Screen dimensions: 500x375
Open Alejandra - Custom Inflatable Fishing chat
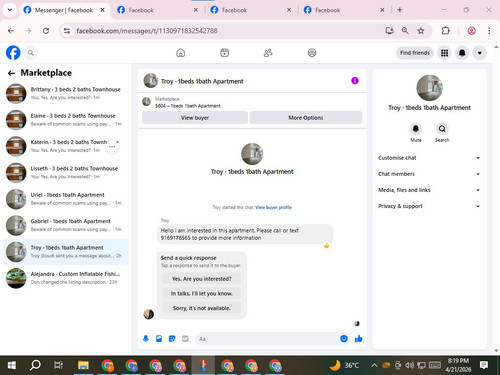click(66, 278)
